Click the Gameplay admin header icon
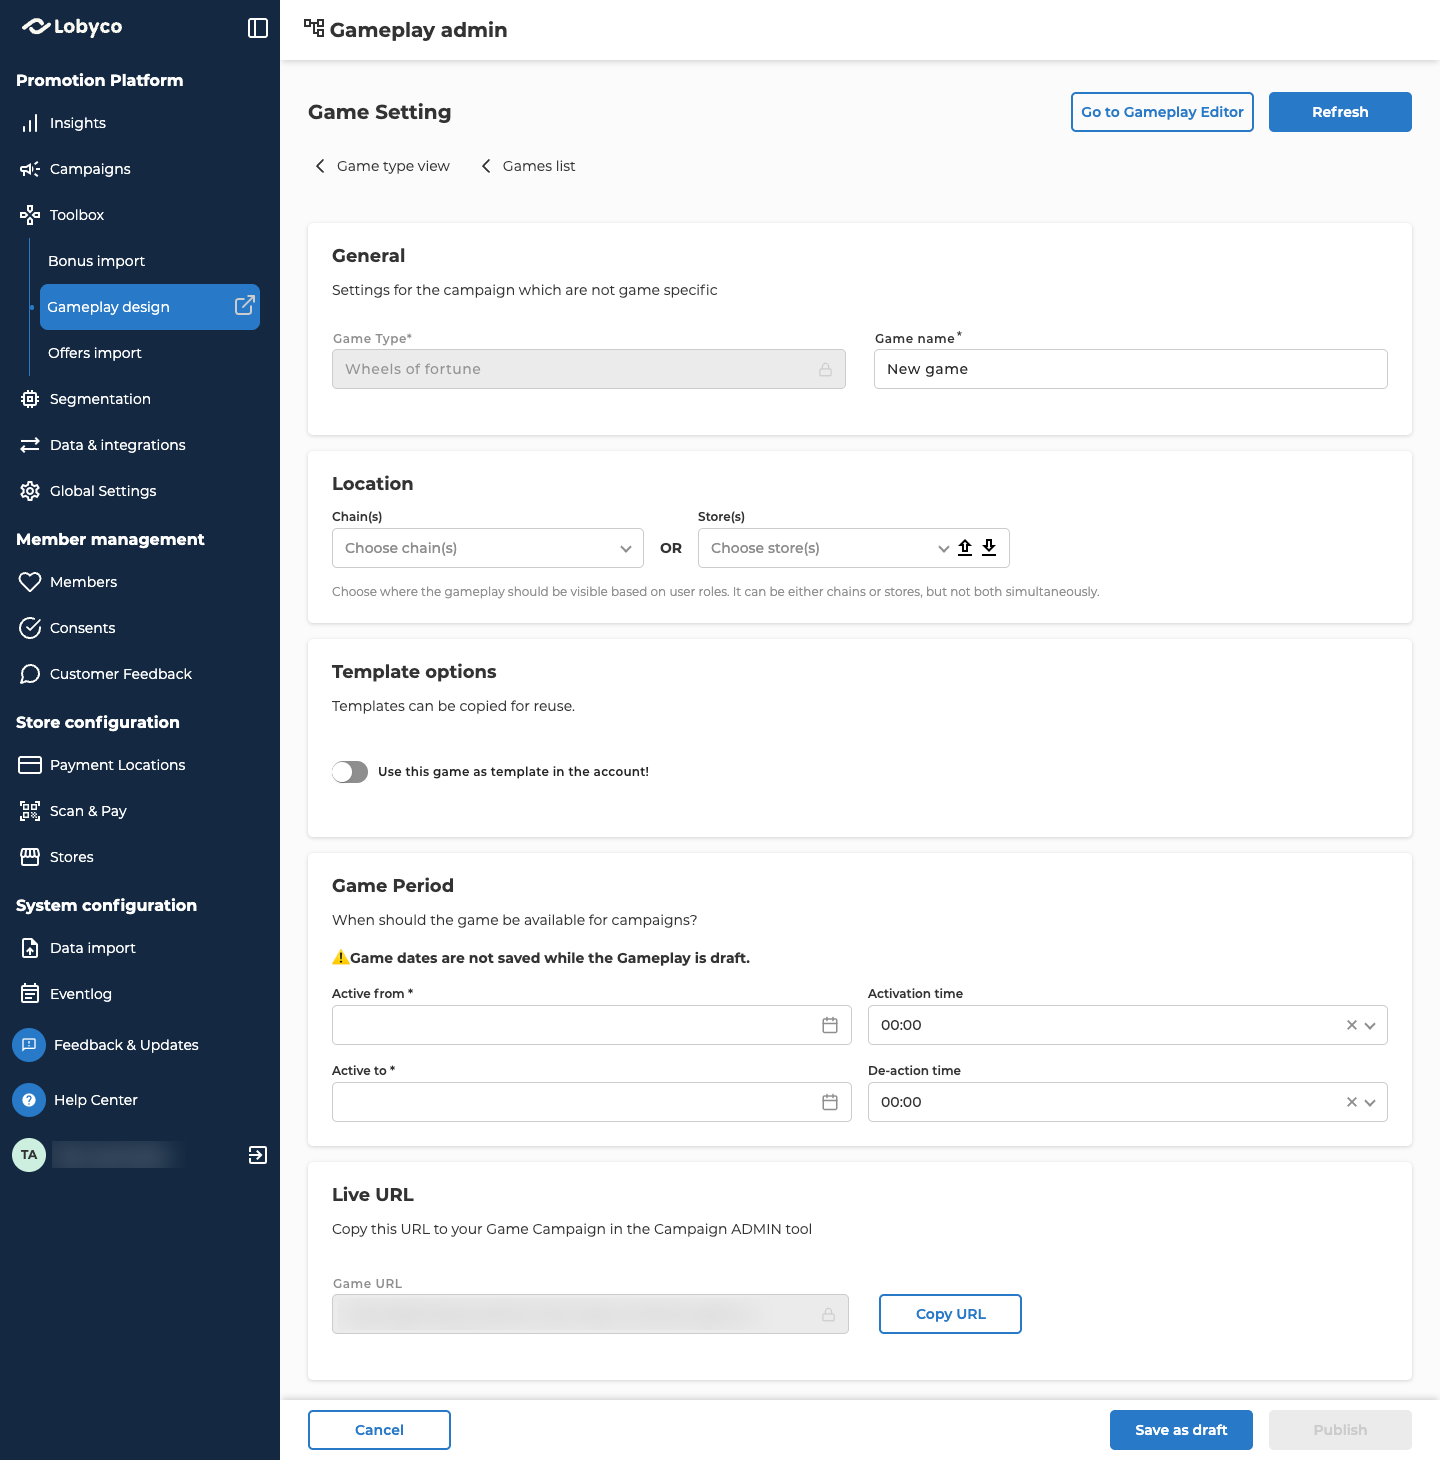 point(314,28)
